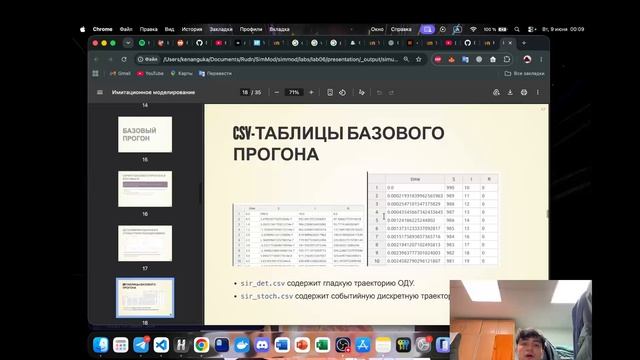Click the page number field showing 18
Screen dimensions: 640x360
245,92
